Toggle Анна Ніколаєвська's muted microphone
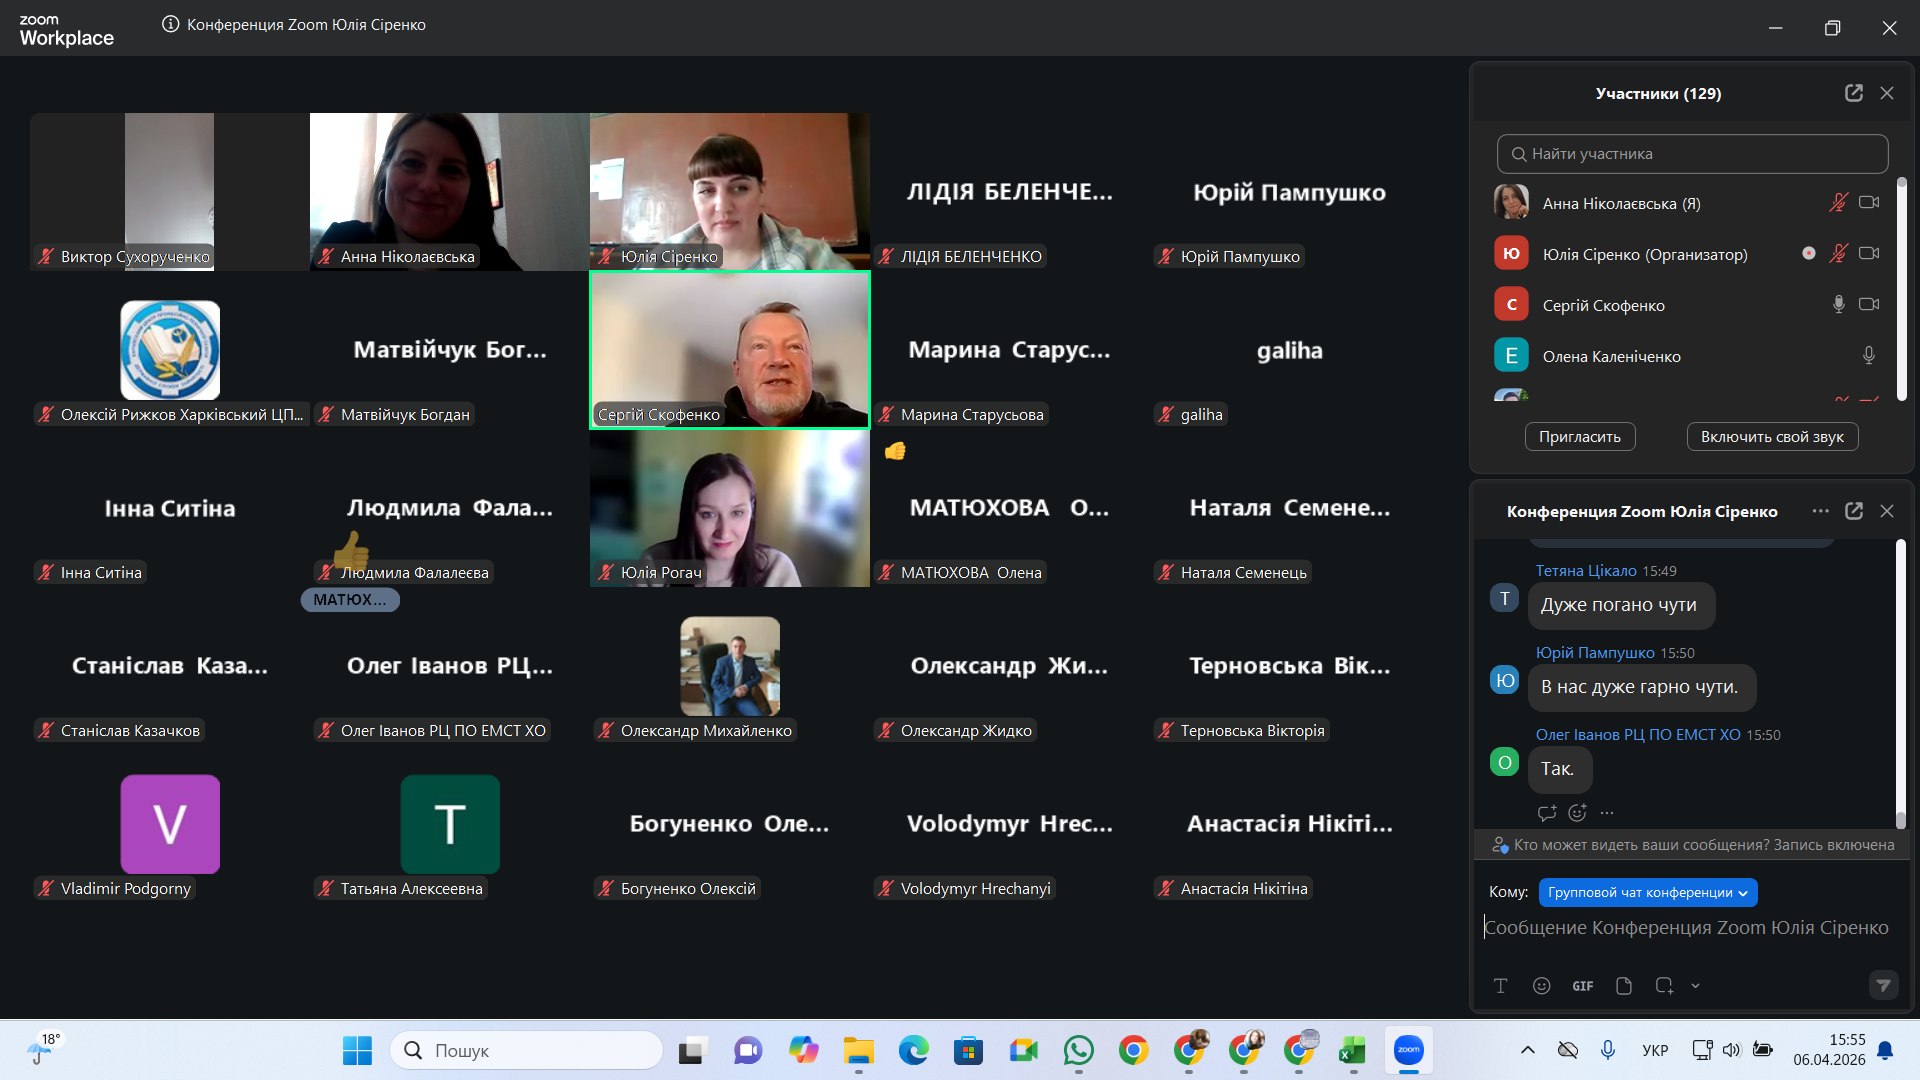1920x1080 pixels. (1838, 203)
